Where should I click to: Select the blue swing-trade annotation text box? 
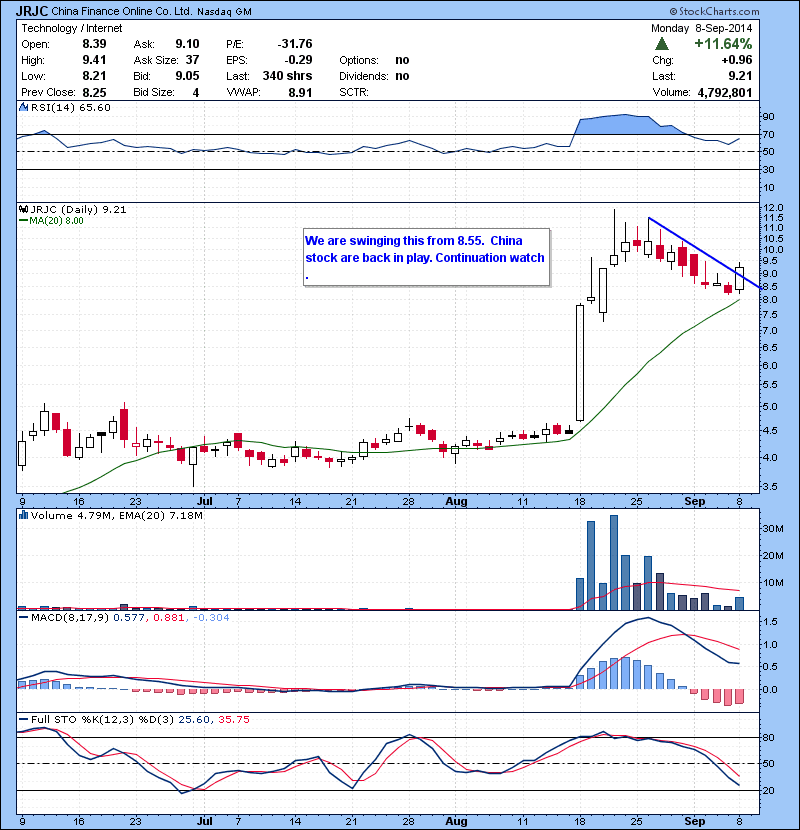point(427,257)
